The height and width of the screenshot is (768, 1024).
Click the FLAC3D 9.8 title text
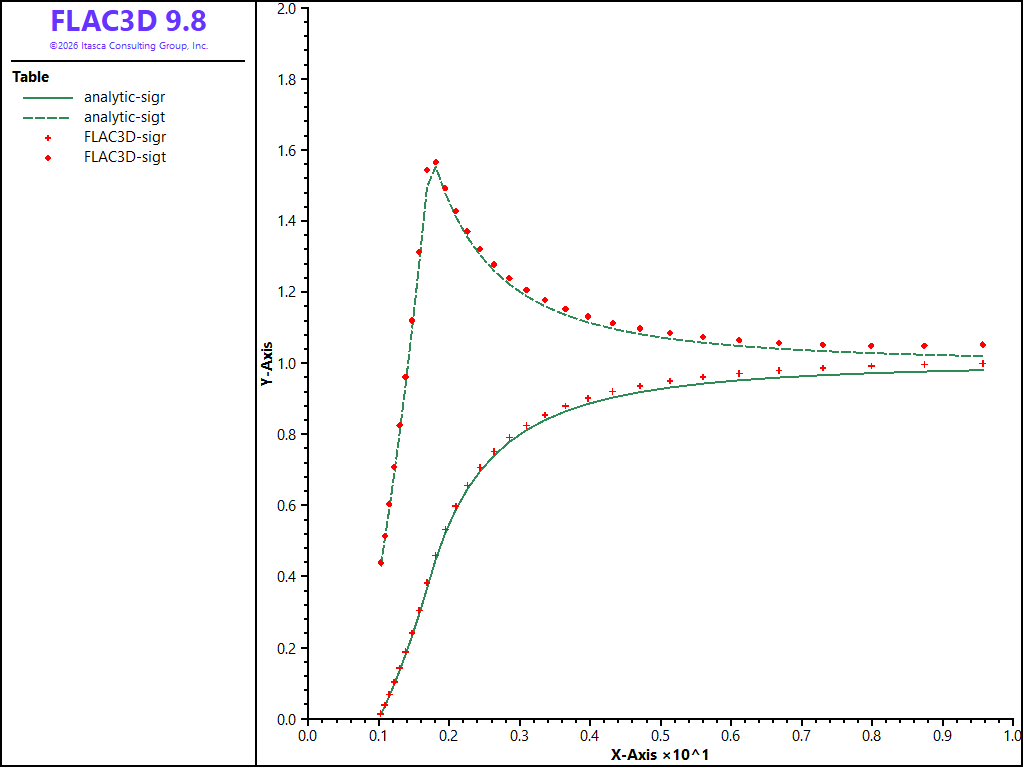pos(129,21)
